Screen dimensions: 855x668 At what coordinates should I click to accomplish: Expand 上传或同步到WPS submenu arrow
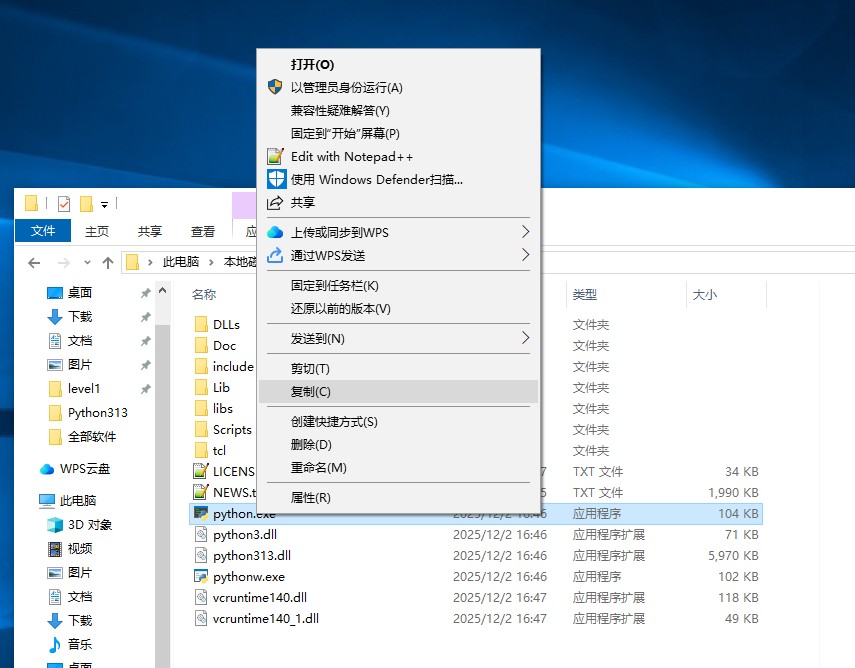pyautogui.click(x=525, y=232)
